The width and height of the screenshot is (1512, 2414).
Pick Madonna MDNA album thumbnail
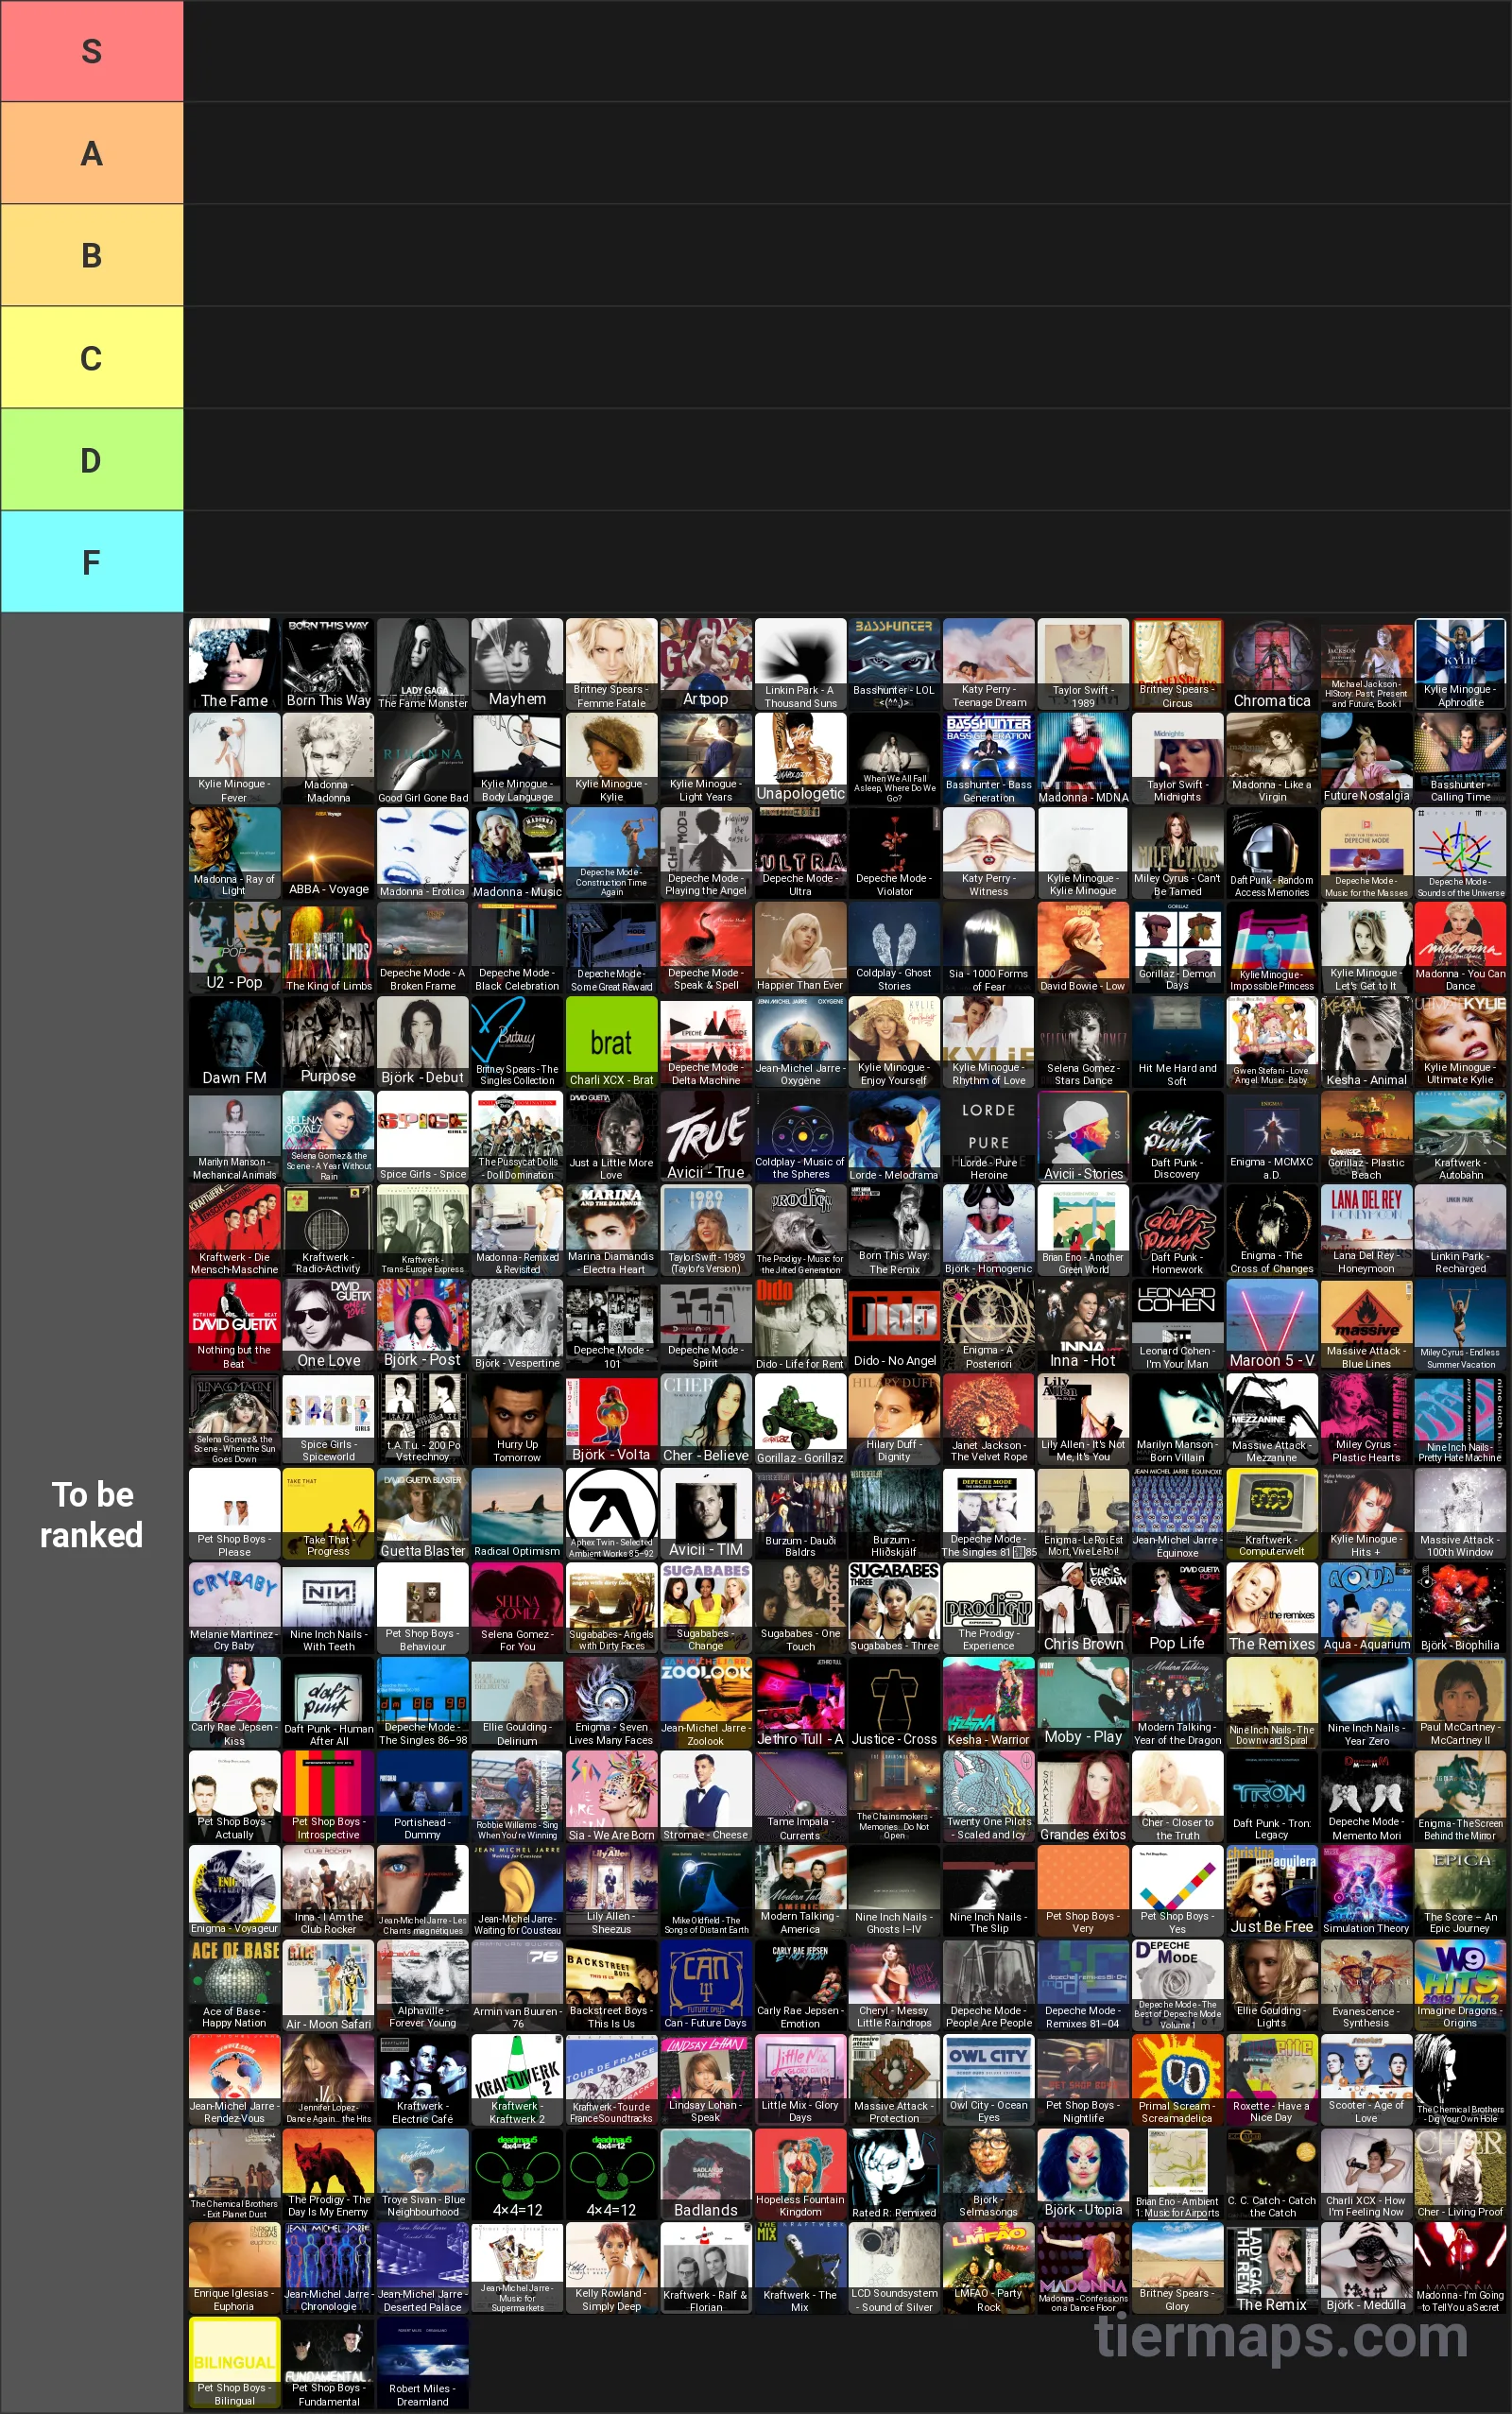[1083, 758]
